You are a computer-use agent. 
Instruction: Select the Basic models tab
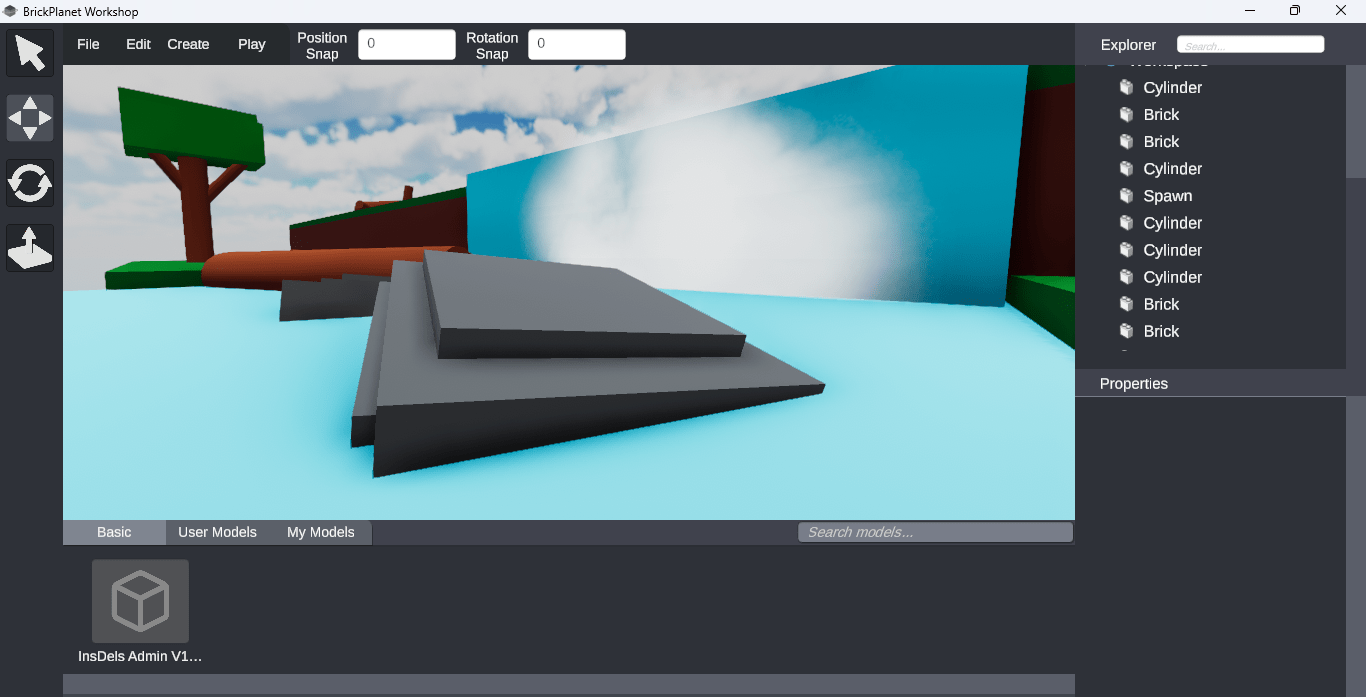(114, 532)
